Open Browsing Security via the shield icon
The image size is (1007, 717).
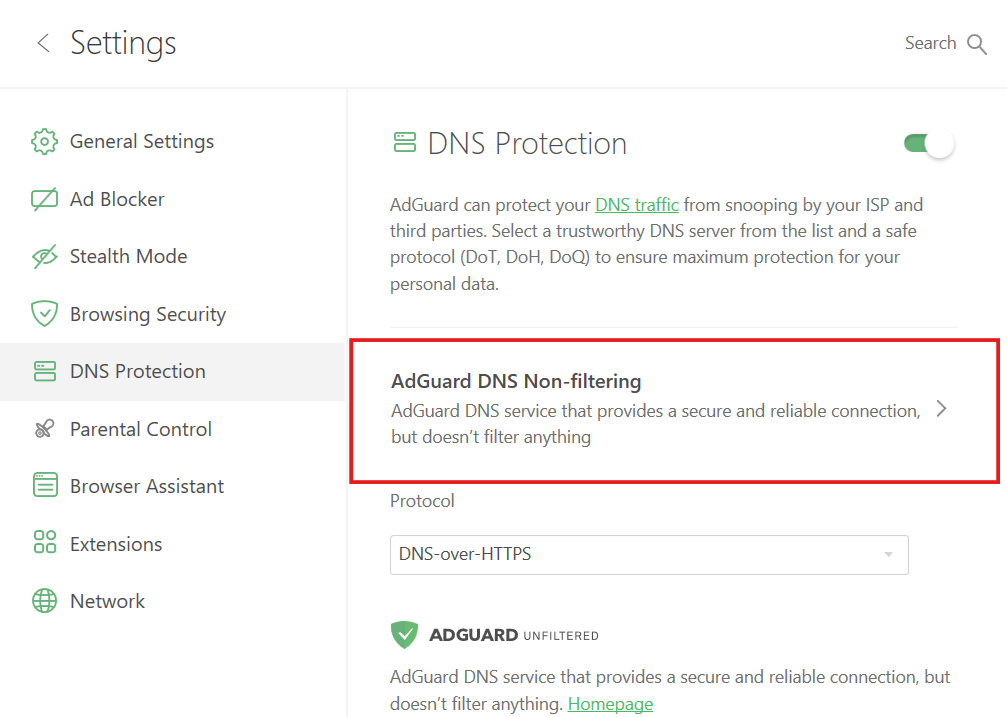pyautogui.click(x=44, y=313)
